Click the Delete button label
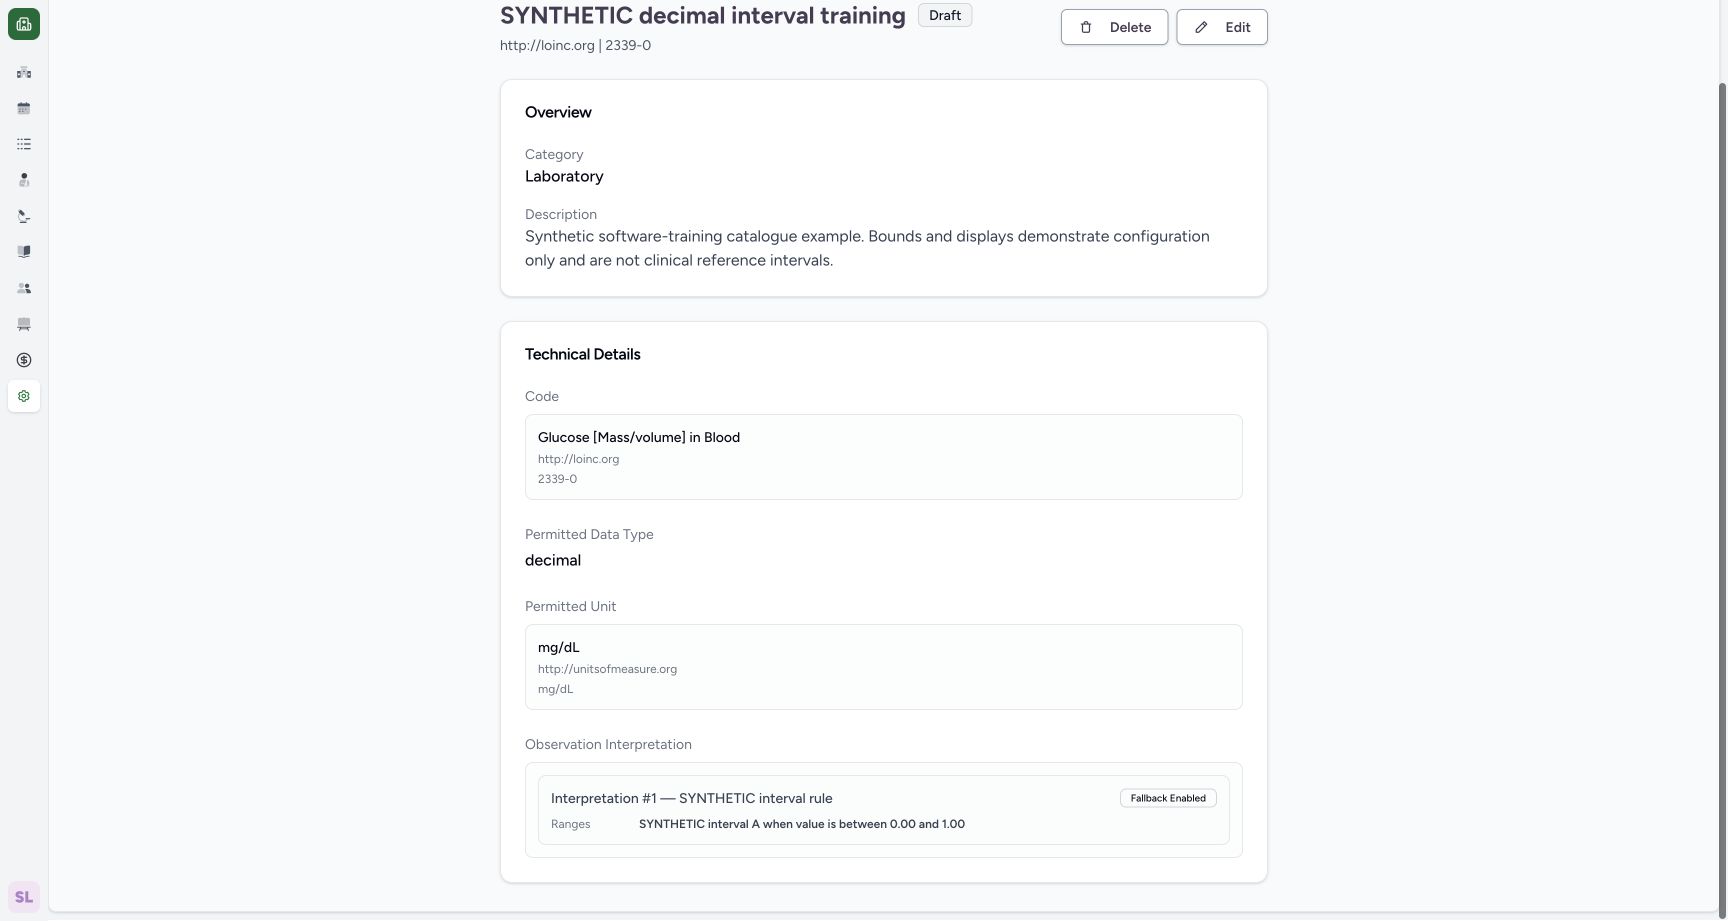This screenshot has height=921, width=1728. point(1130,27)
